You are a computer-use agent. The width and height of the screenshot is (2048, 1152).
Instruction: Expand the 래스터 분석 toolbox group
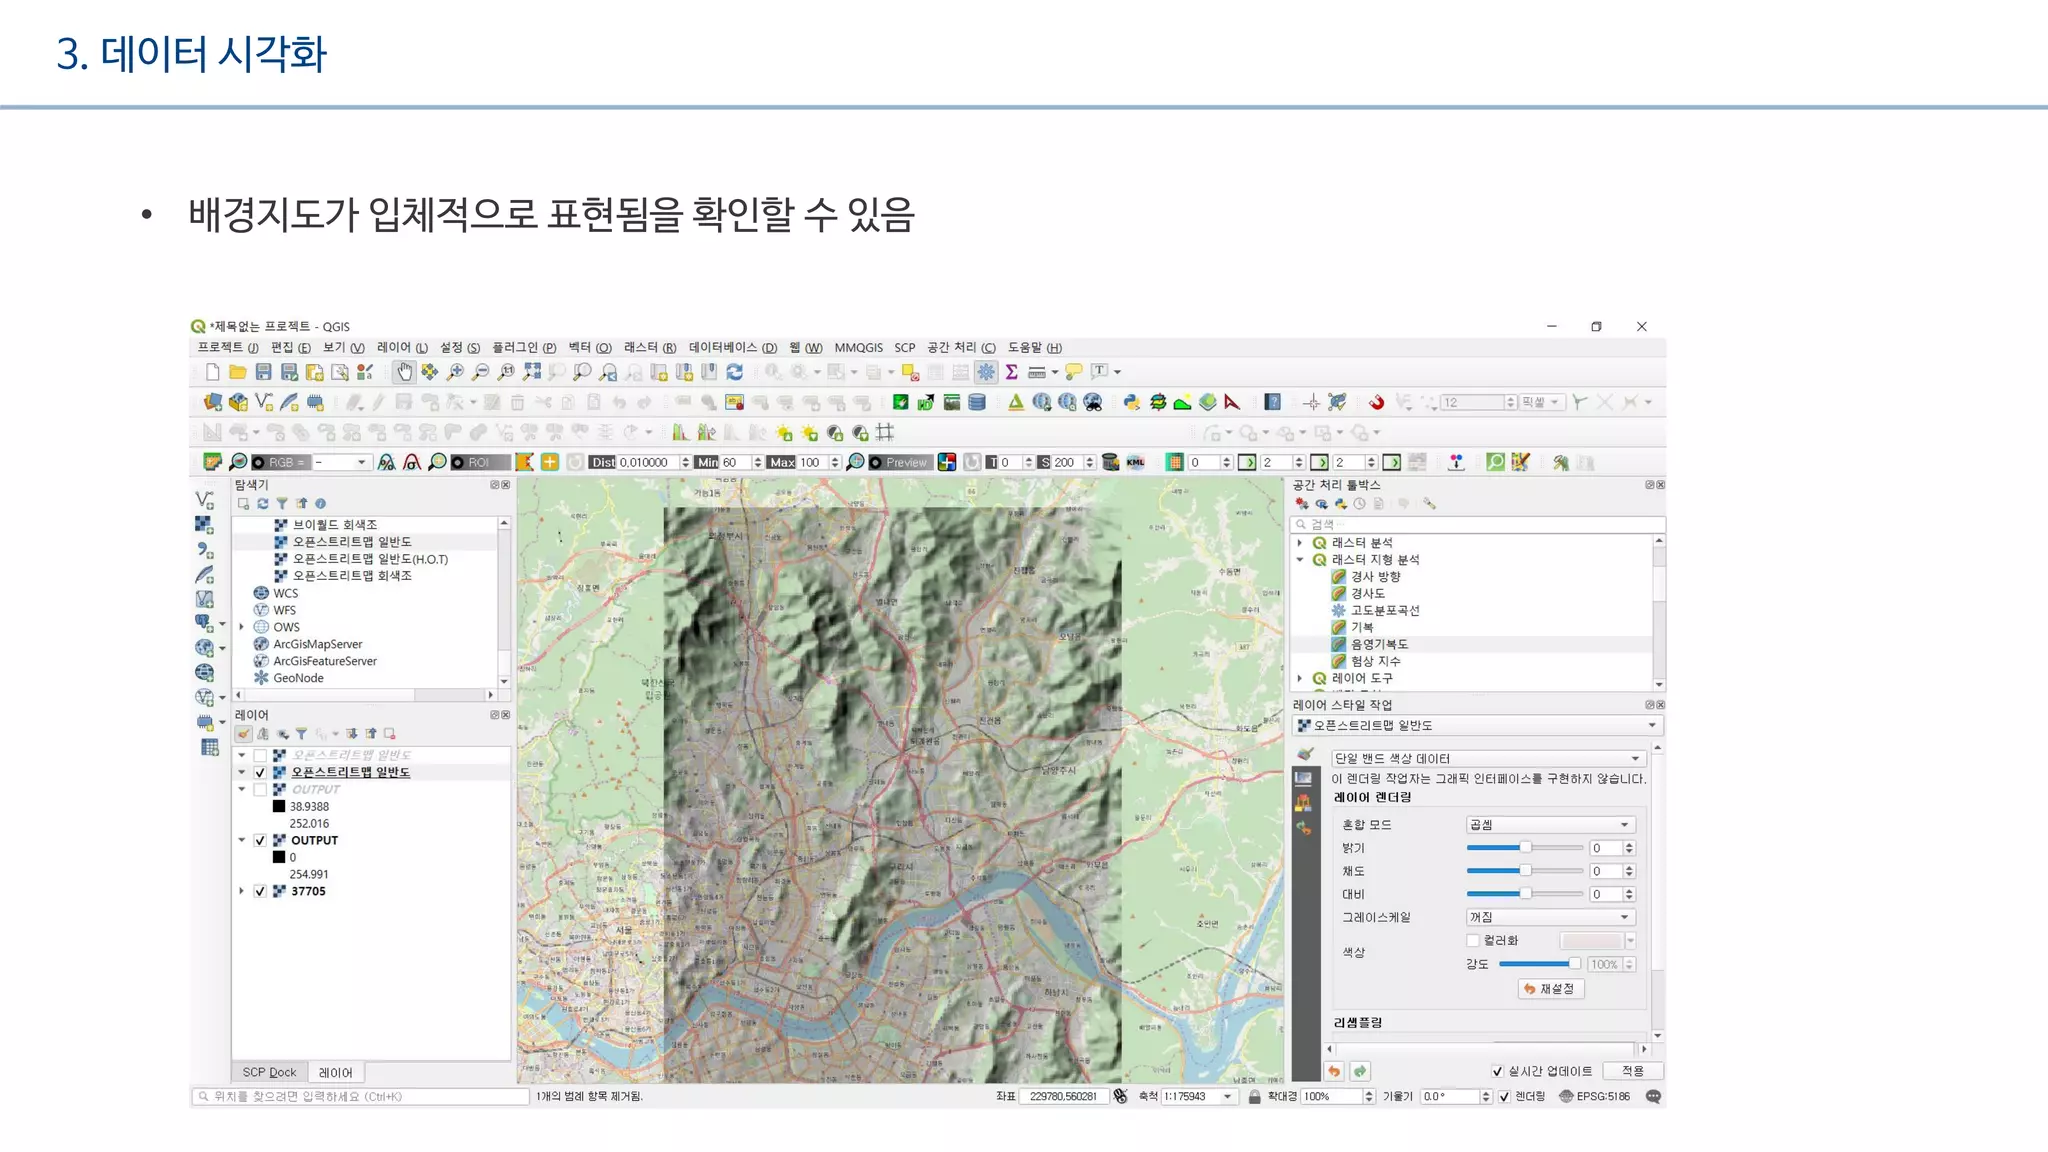(x=1300, y=543)
